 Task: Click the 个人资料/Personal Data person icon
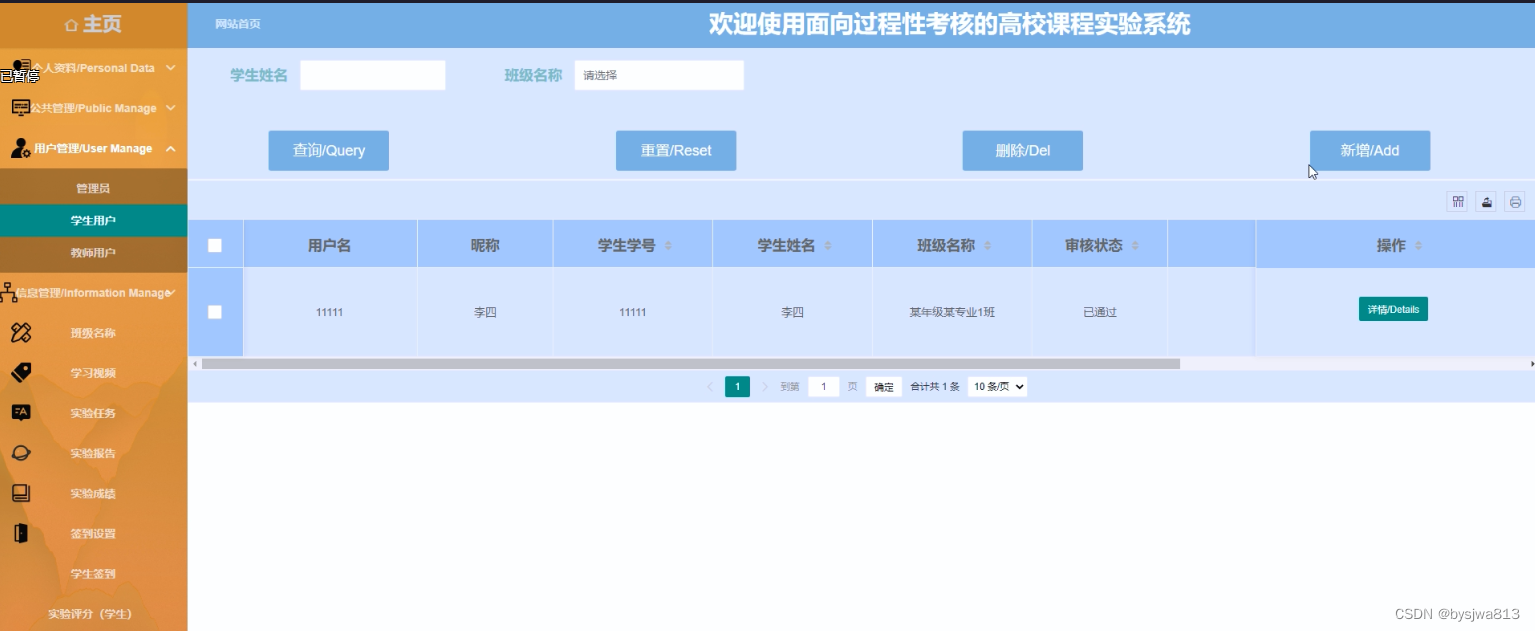pyautogui.click(x=21, y=68)
